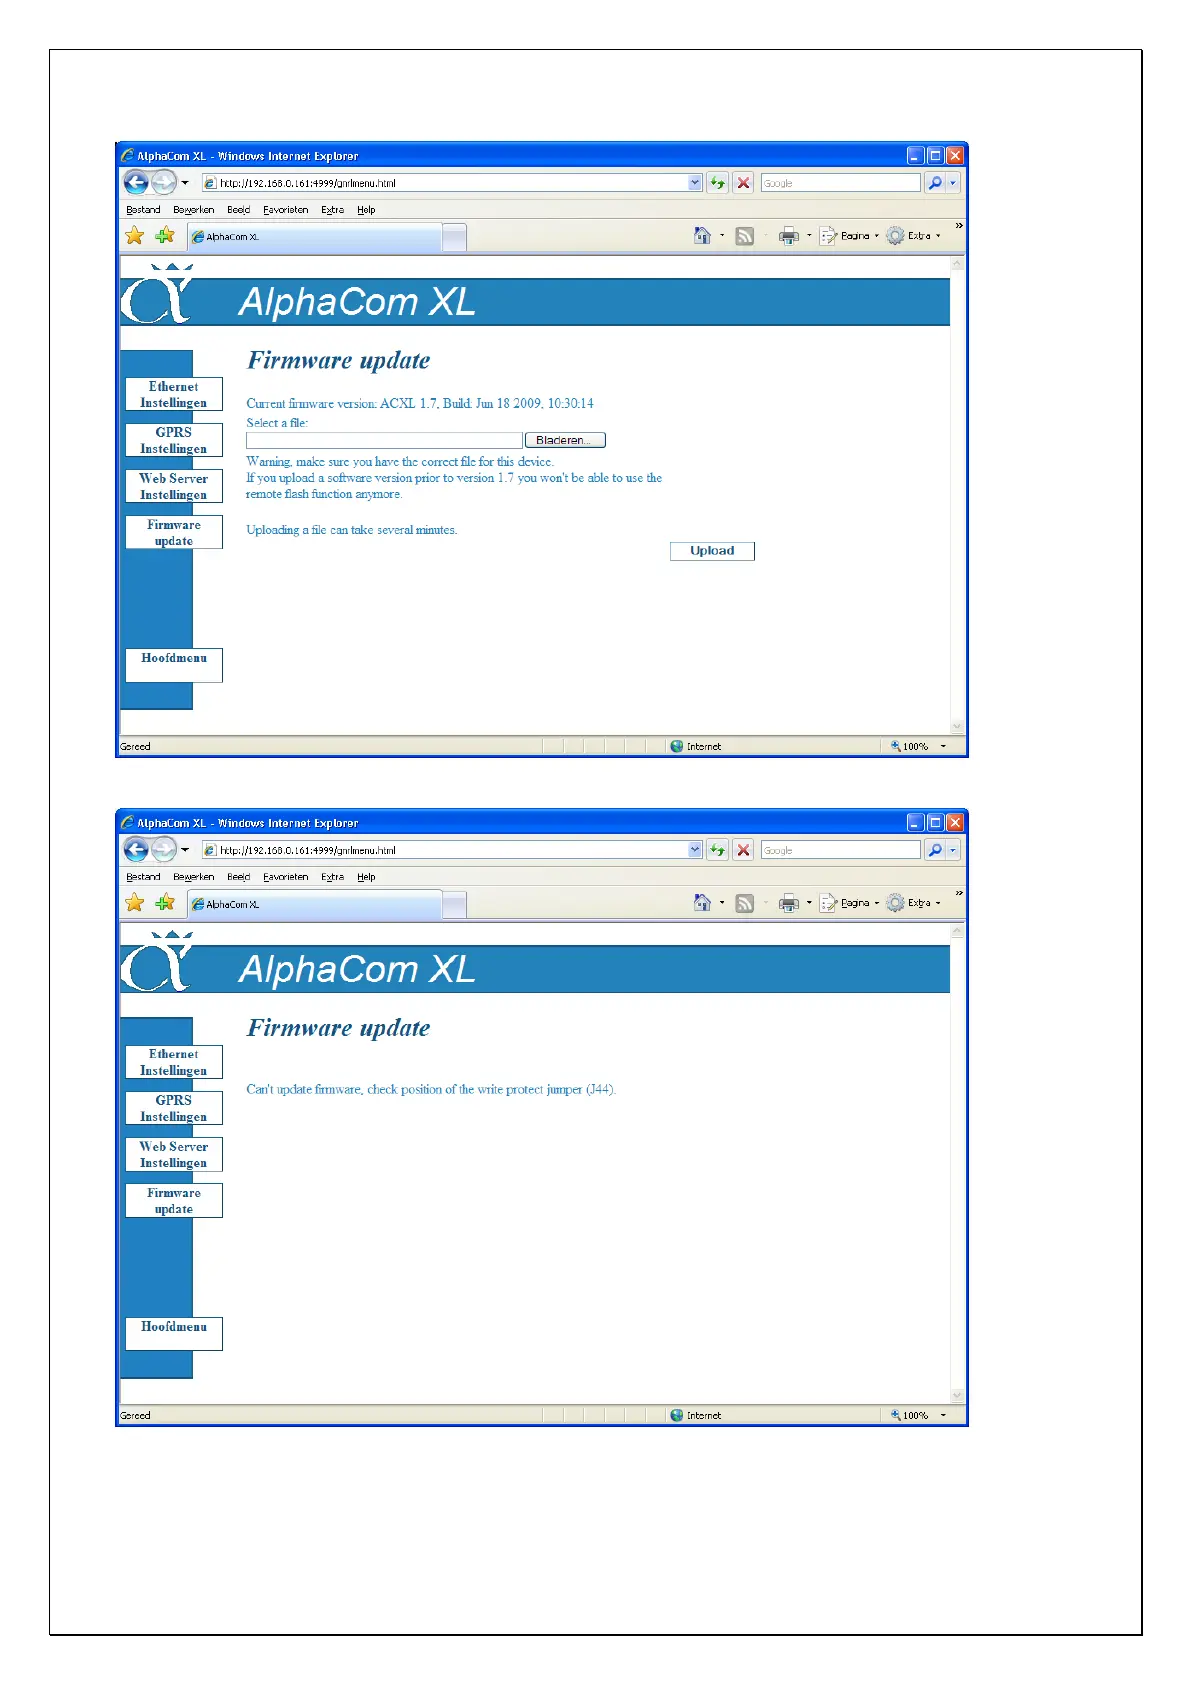Click RSS feeds icon in bottom browser window
Image resolution: width=1191 pixels, height=1684 pixels.
(x=745, y=904)
